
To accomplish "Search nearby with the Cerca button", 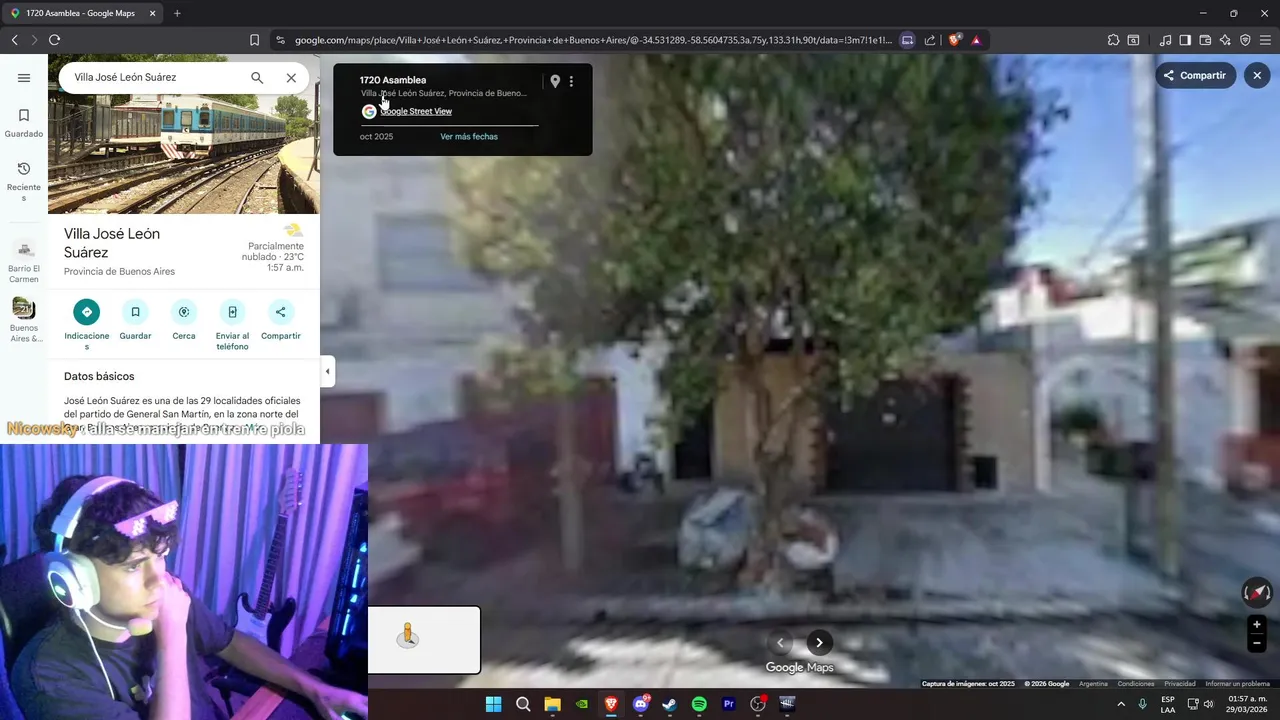I will 184,321.
